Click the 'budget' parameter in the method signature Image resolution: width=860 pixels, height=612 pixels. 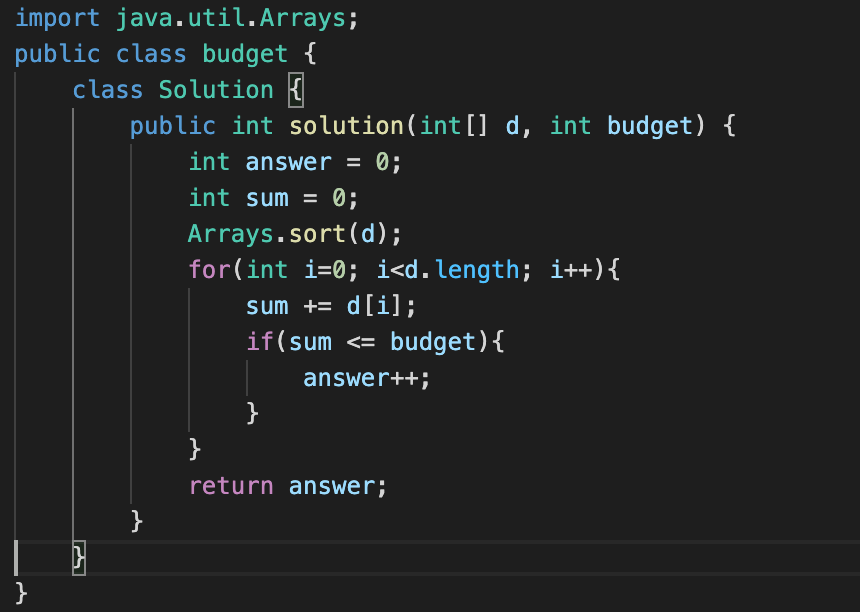pyautogui.click(x=650, y=126)
